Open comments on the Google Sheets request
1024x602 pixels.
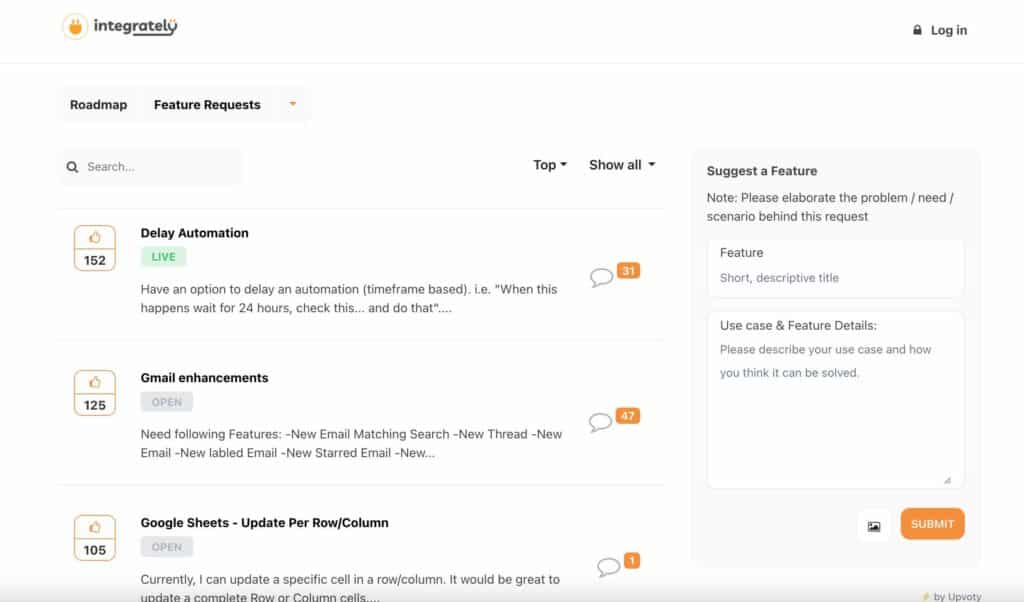[608, 567]
